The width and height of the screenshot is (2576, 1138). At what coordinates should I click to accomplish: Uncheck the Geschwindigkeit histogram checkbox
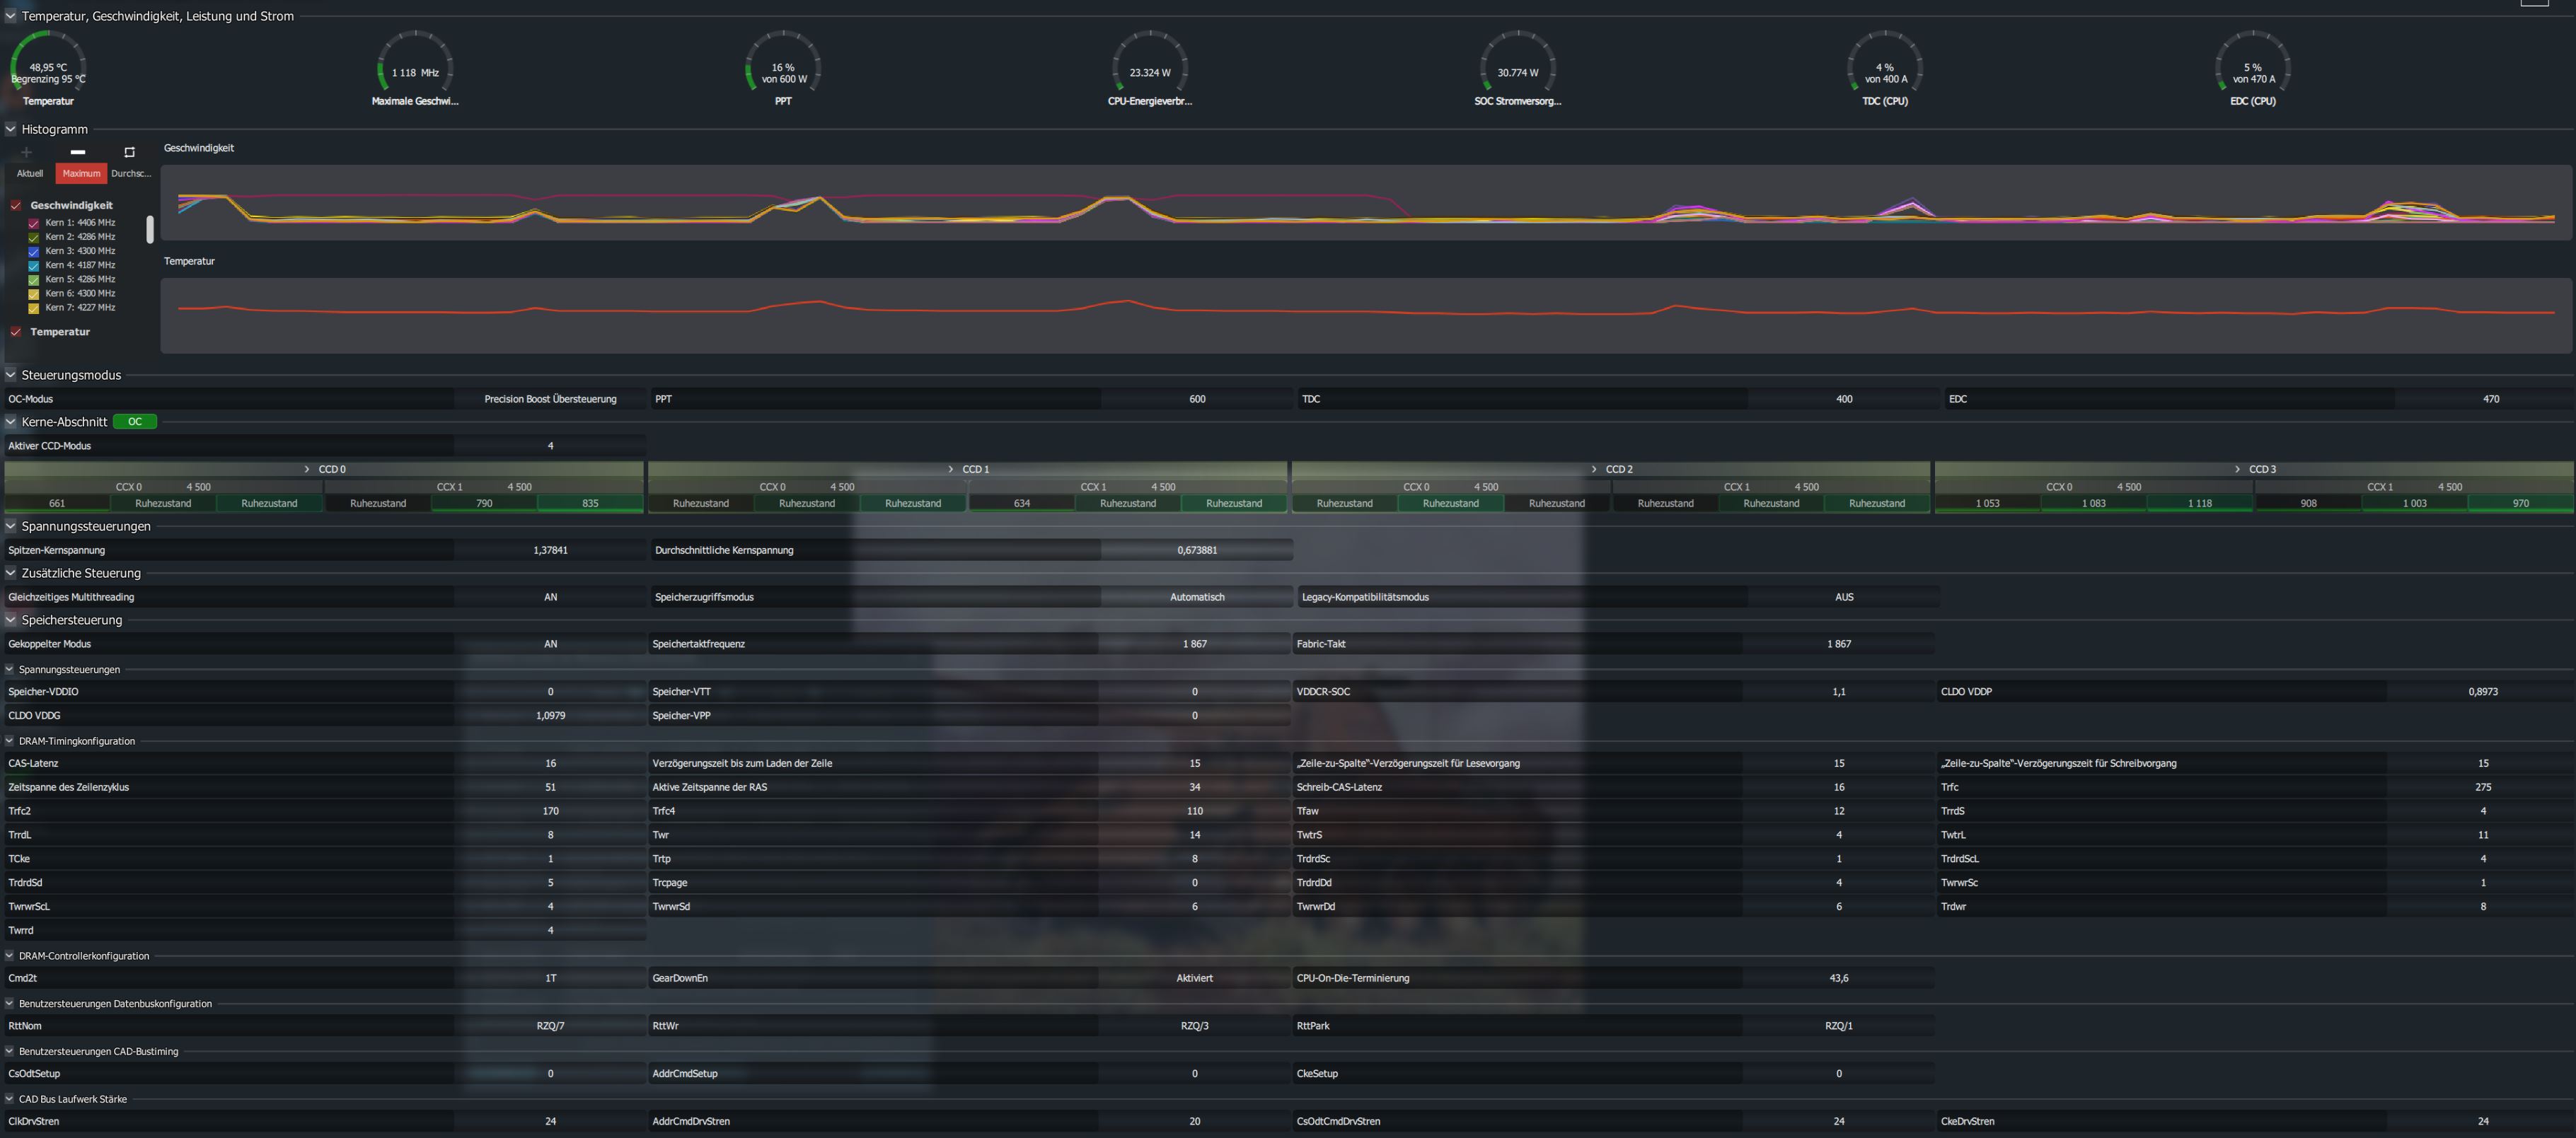coord(16,205)
